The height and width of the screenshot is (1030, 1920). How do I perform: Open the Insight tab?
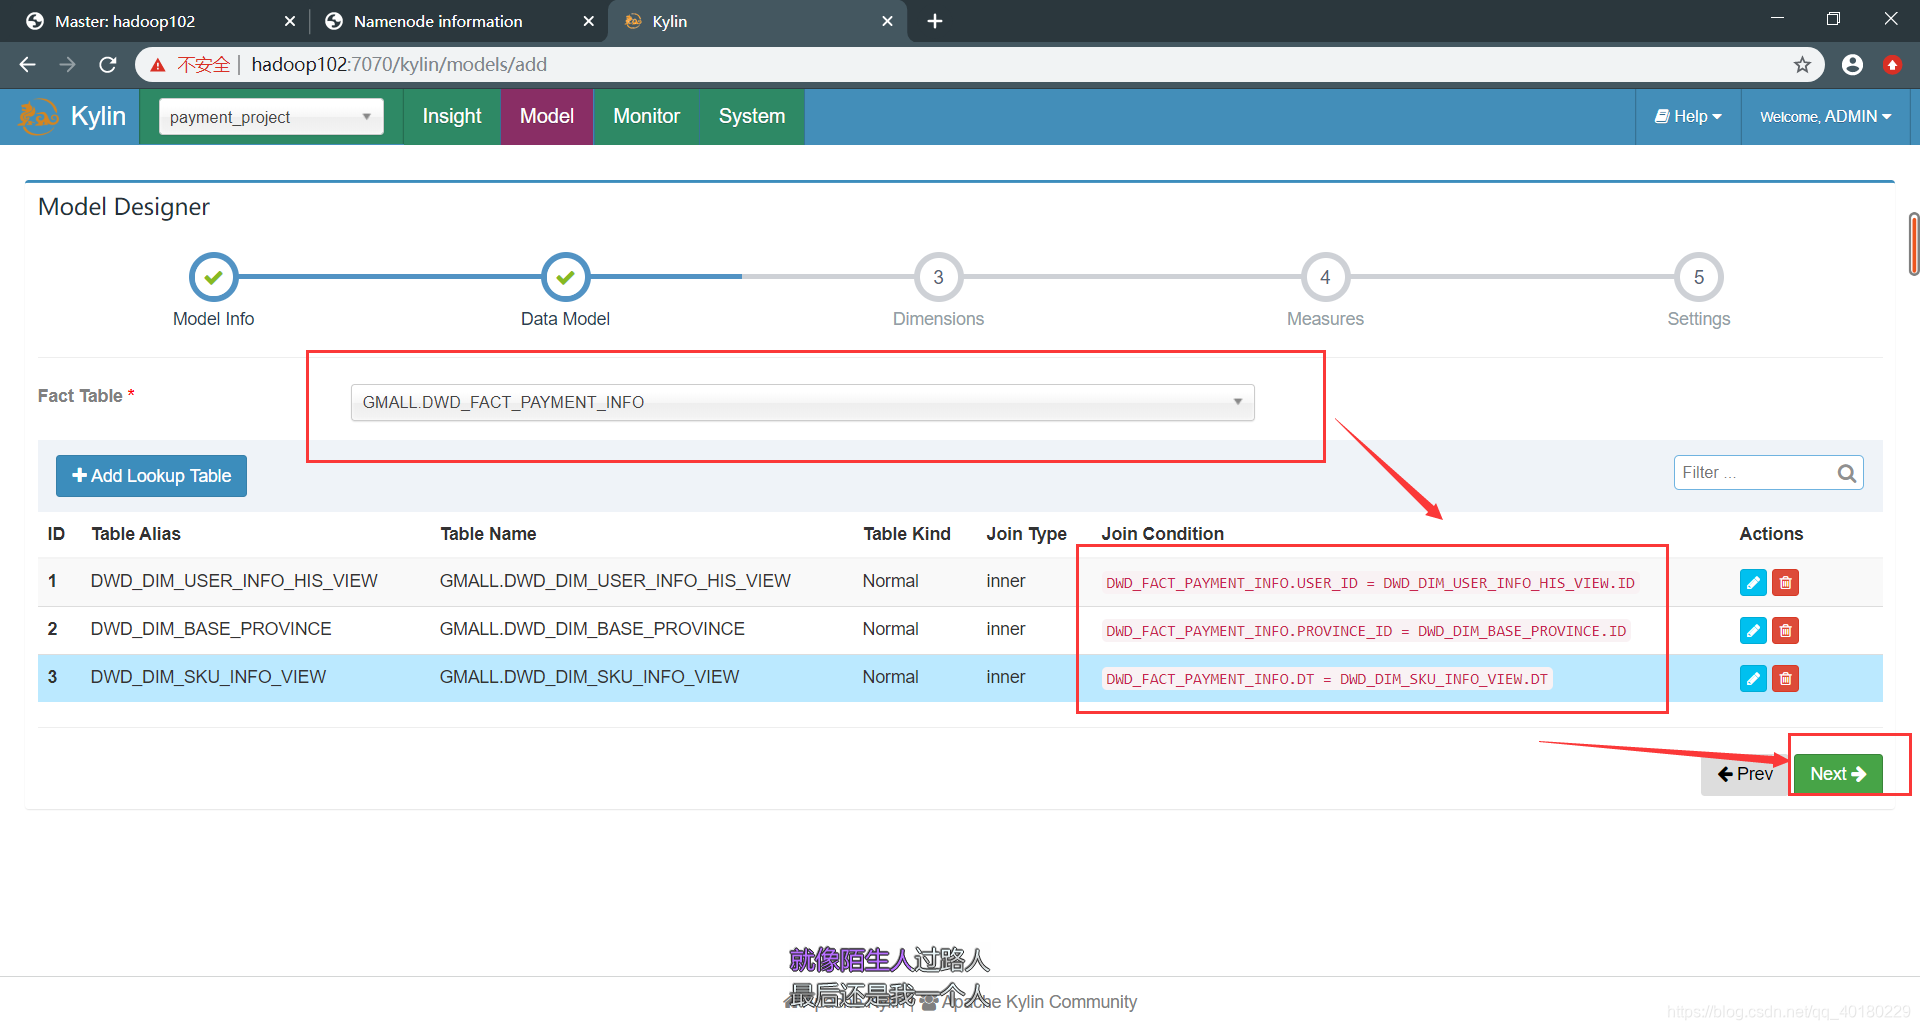(x=452, y=117)
